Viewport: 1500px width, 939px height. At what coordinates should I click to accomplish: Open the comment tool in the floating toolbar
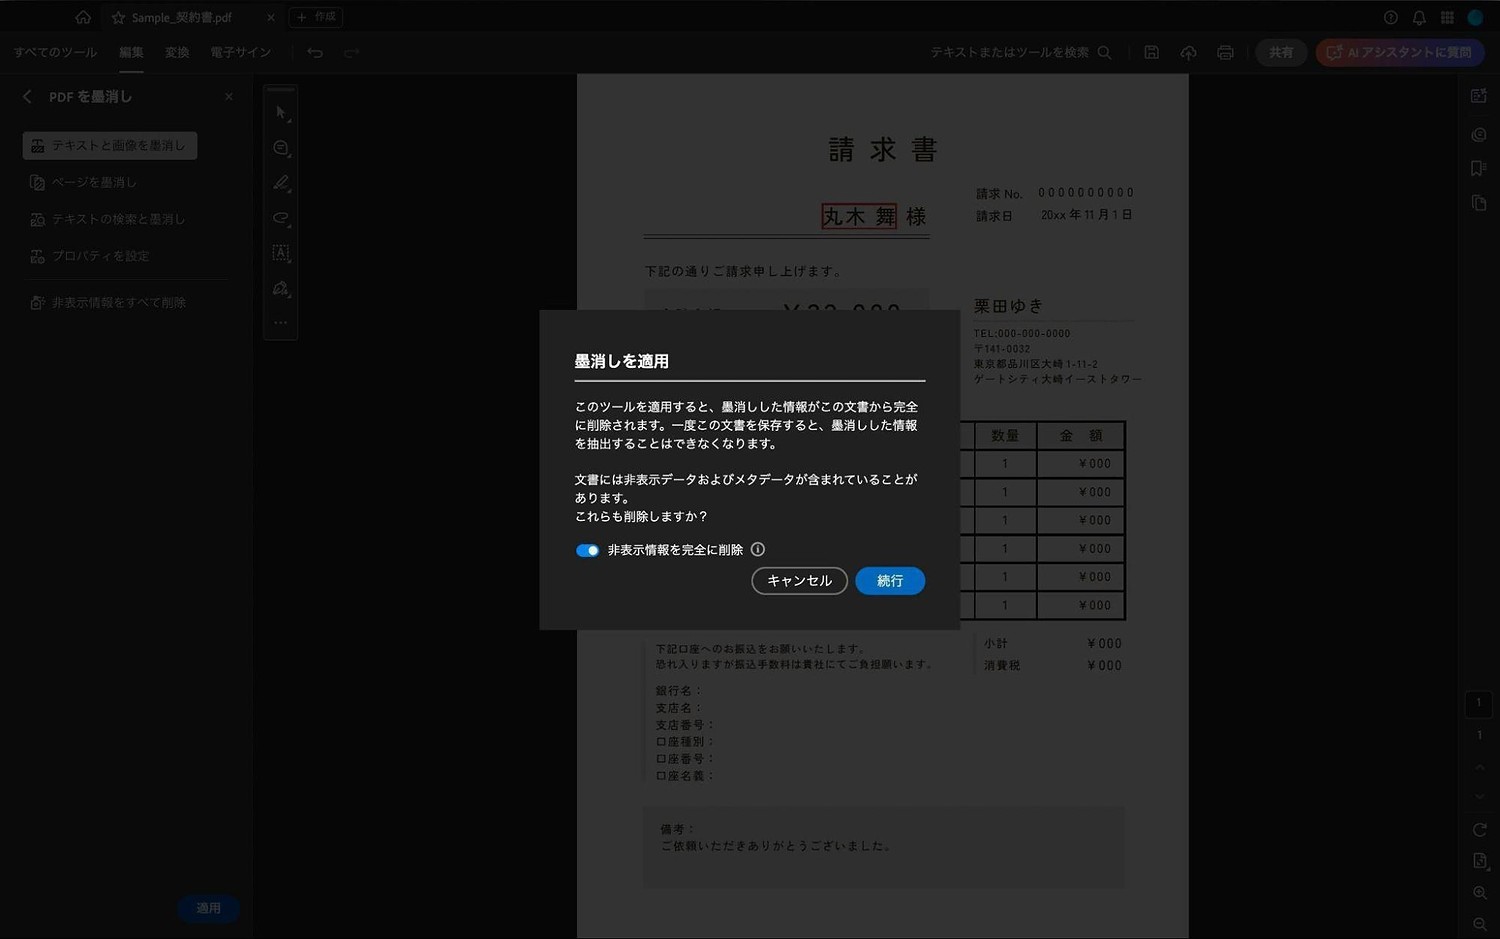[280, 147]
